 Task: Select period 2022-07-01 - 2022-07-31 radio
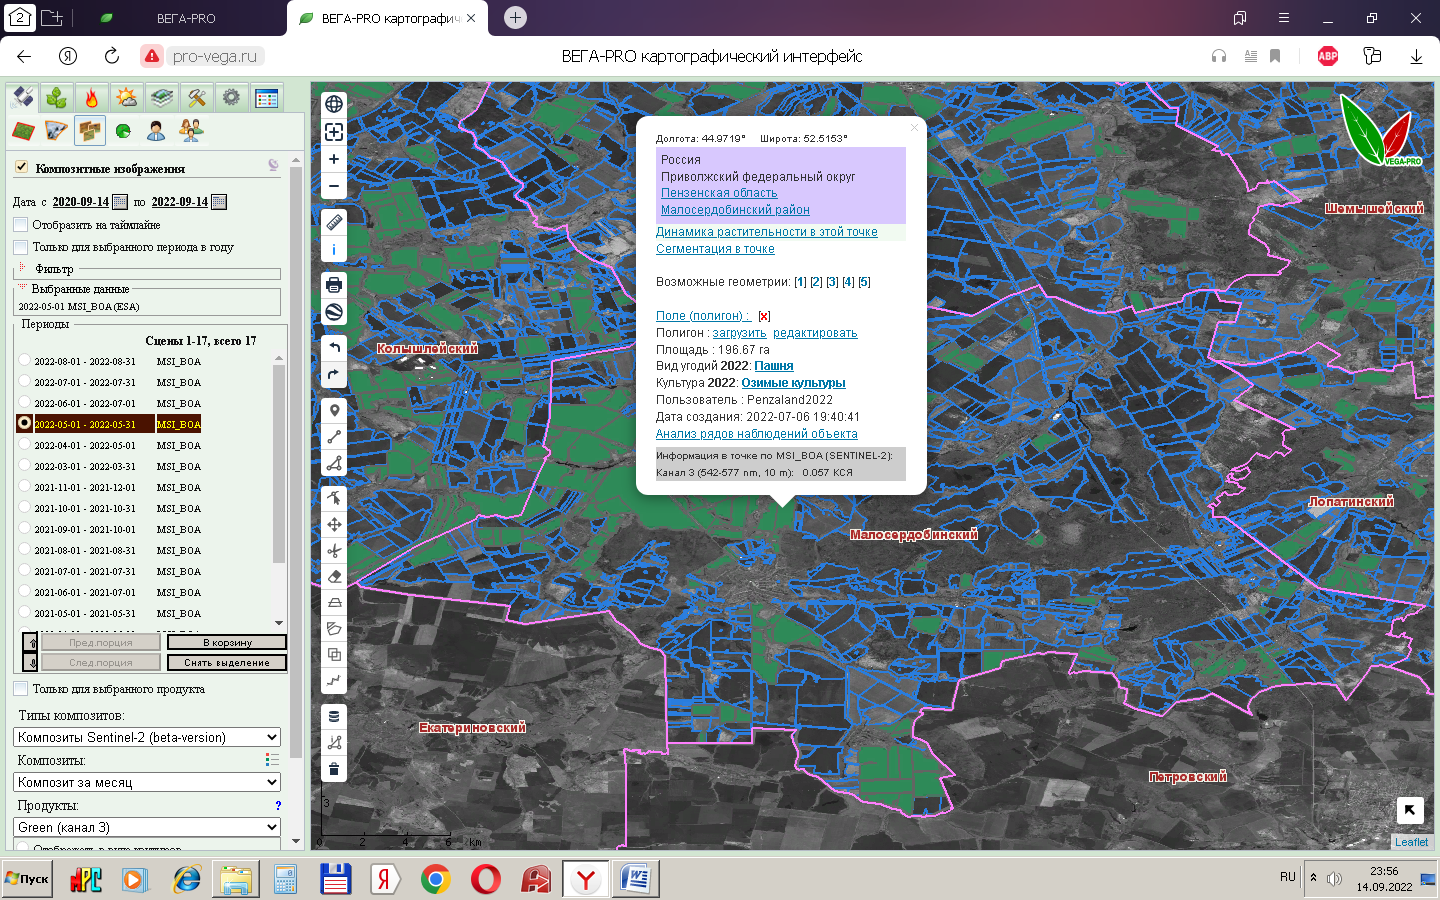point(25,382)
